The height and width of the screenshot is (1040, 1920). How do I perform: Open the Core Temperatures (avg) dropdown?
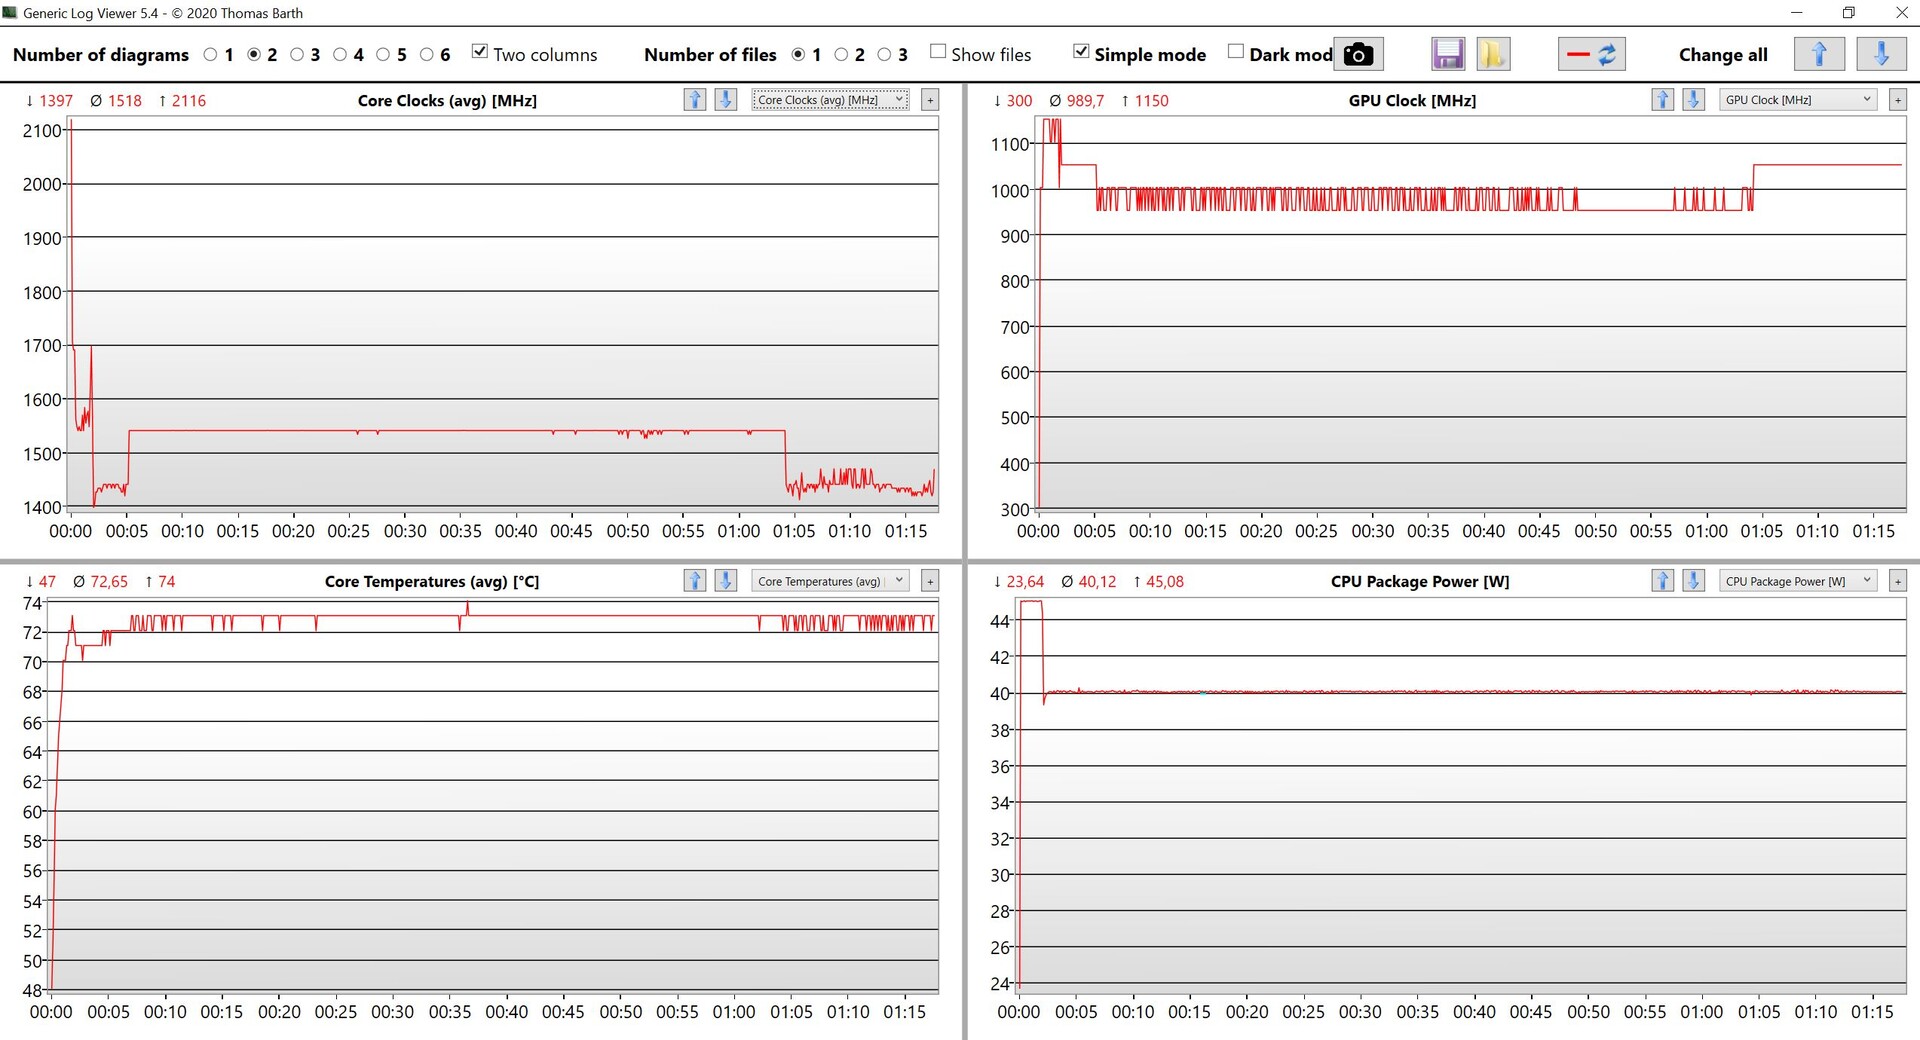tap(830, 581)
